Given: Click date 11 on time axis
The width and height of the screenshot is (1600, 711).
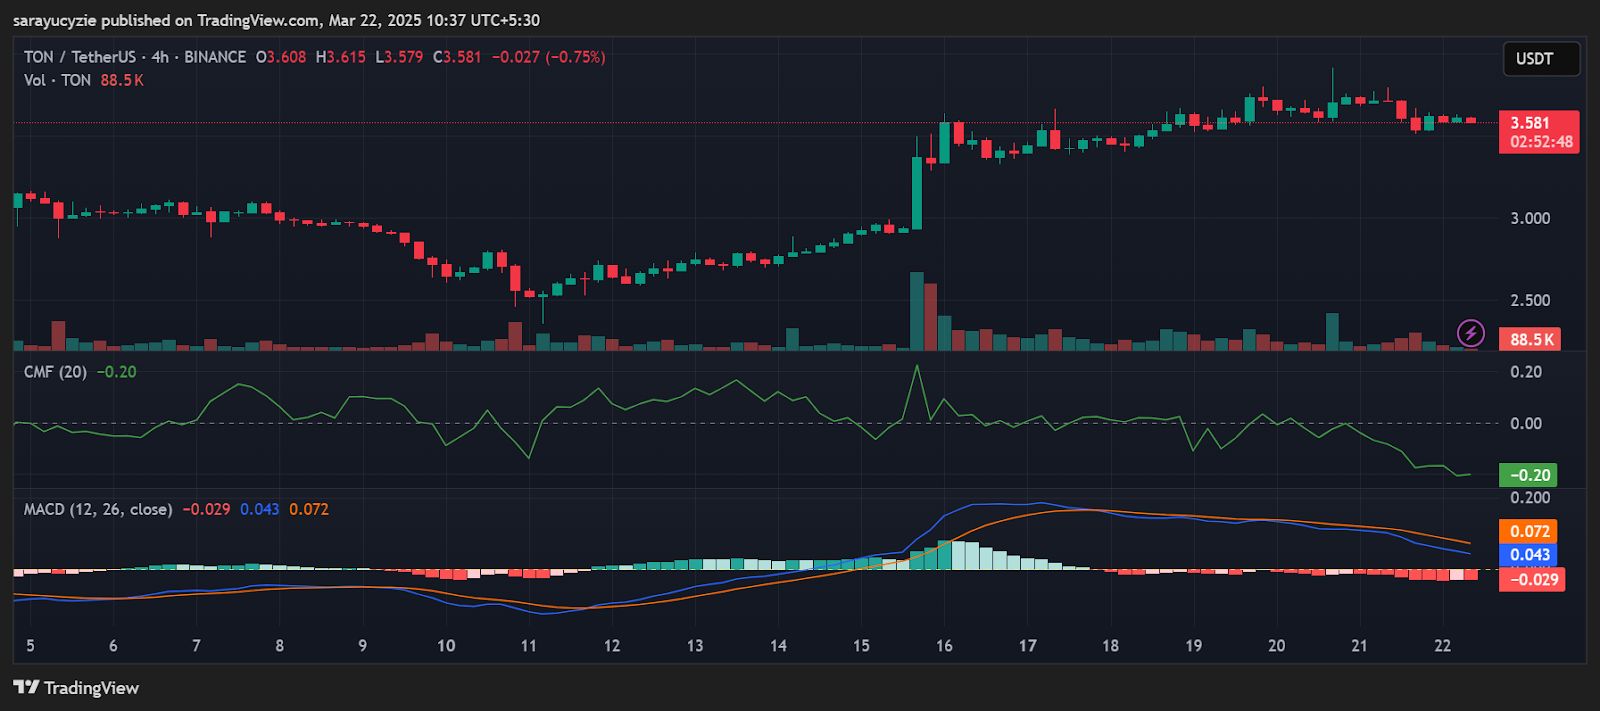Looking at the screenshot, I should [x=528, y=646].
